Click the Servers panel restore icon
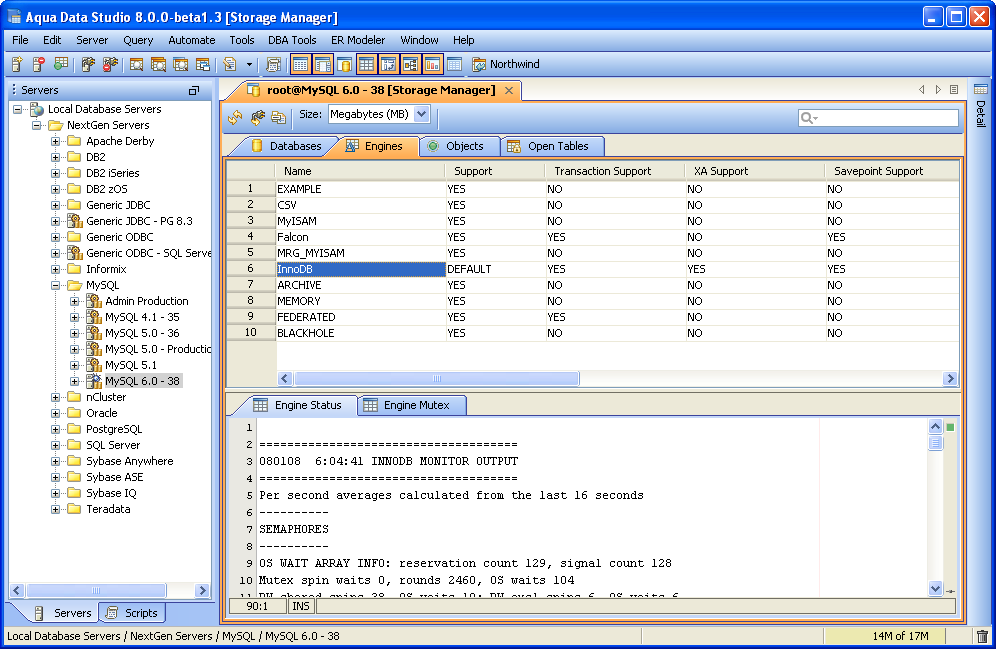This screenshot has height=649, width=996. tap(194, 90)
